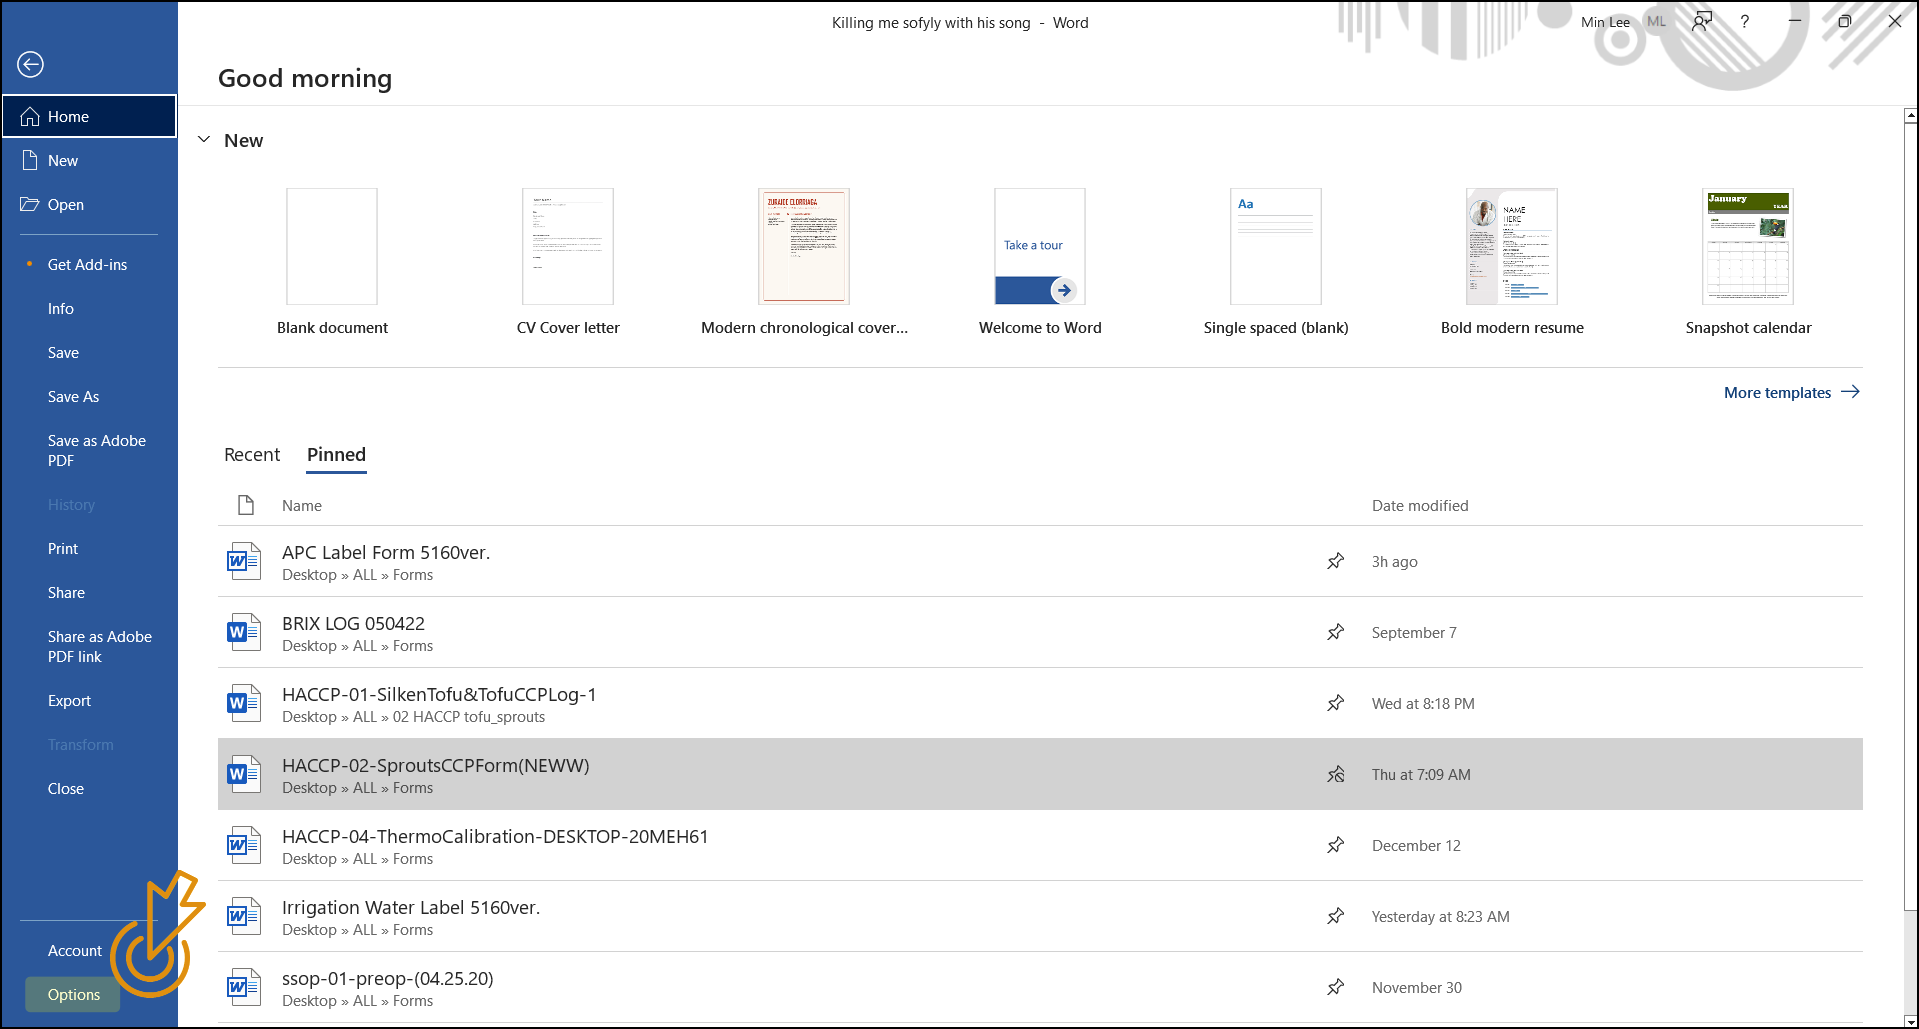Open Irrigation Water Label 5160ver. document
This screenshot has height=1029, width=1919.
pos(1040,916)
